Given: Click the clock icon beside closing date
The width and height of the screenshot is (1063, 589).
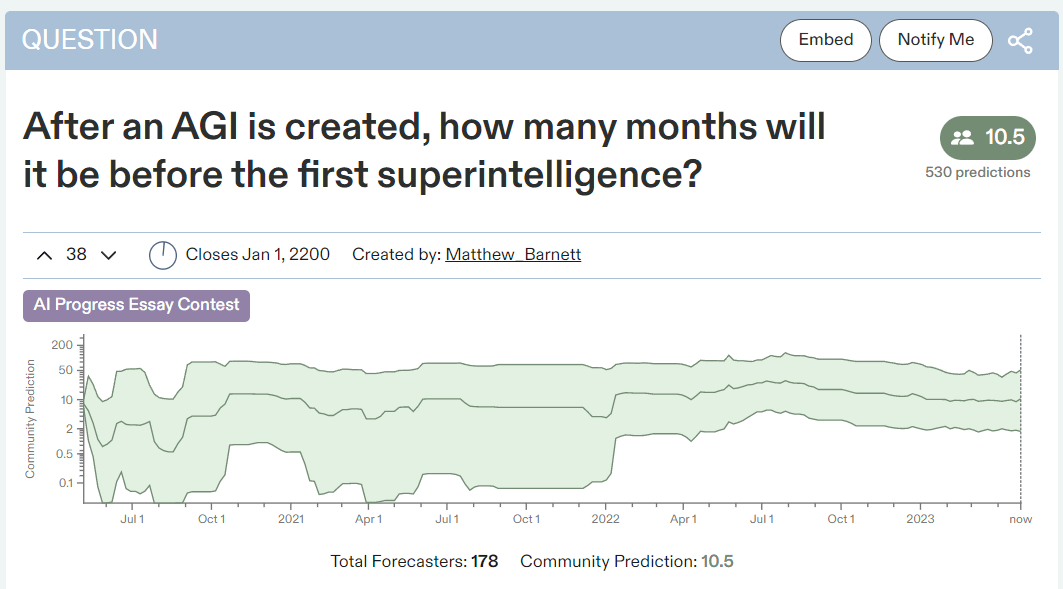Looking at the screenshot, I should pyautogui.click(x=163, y=255).
